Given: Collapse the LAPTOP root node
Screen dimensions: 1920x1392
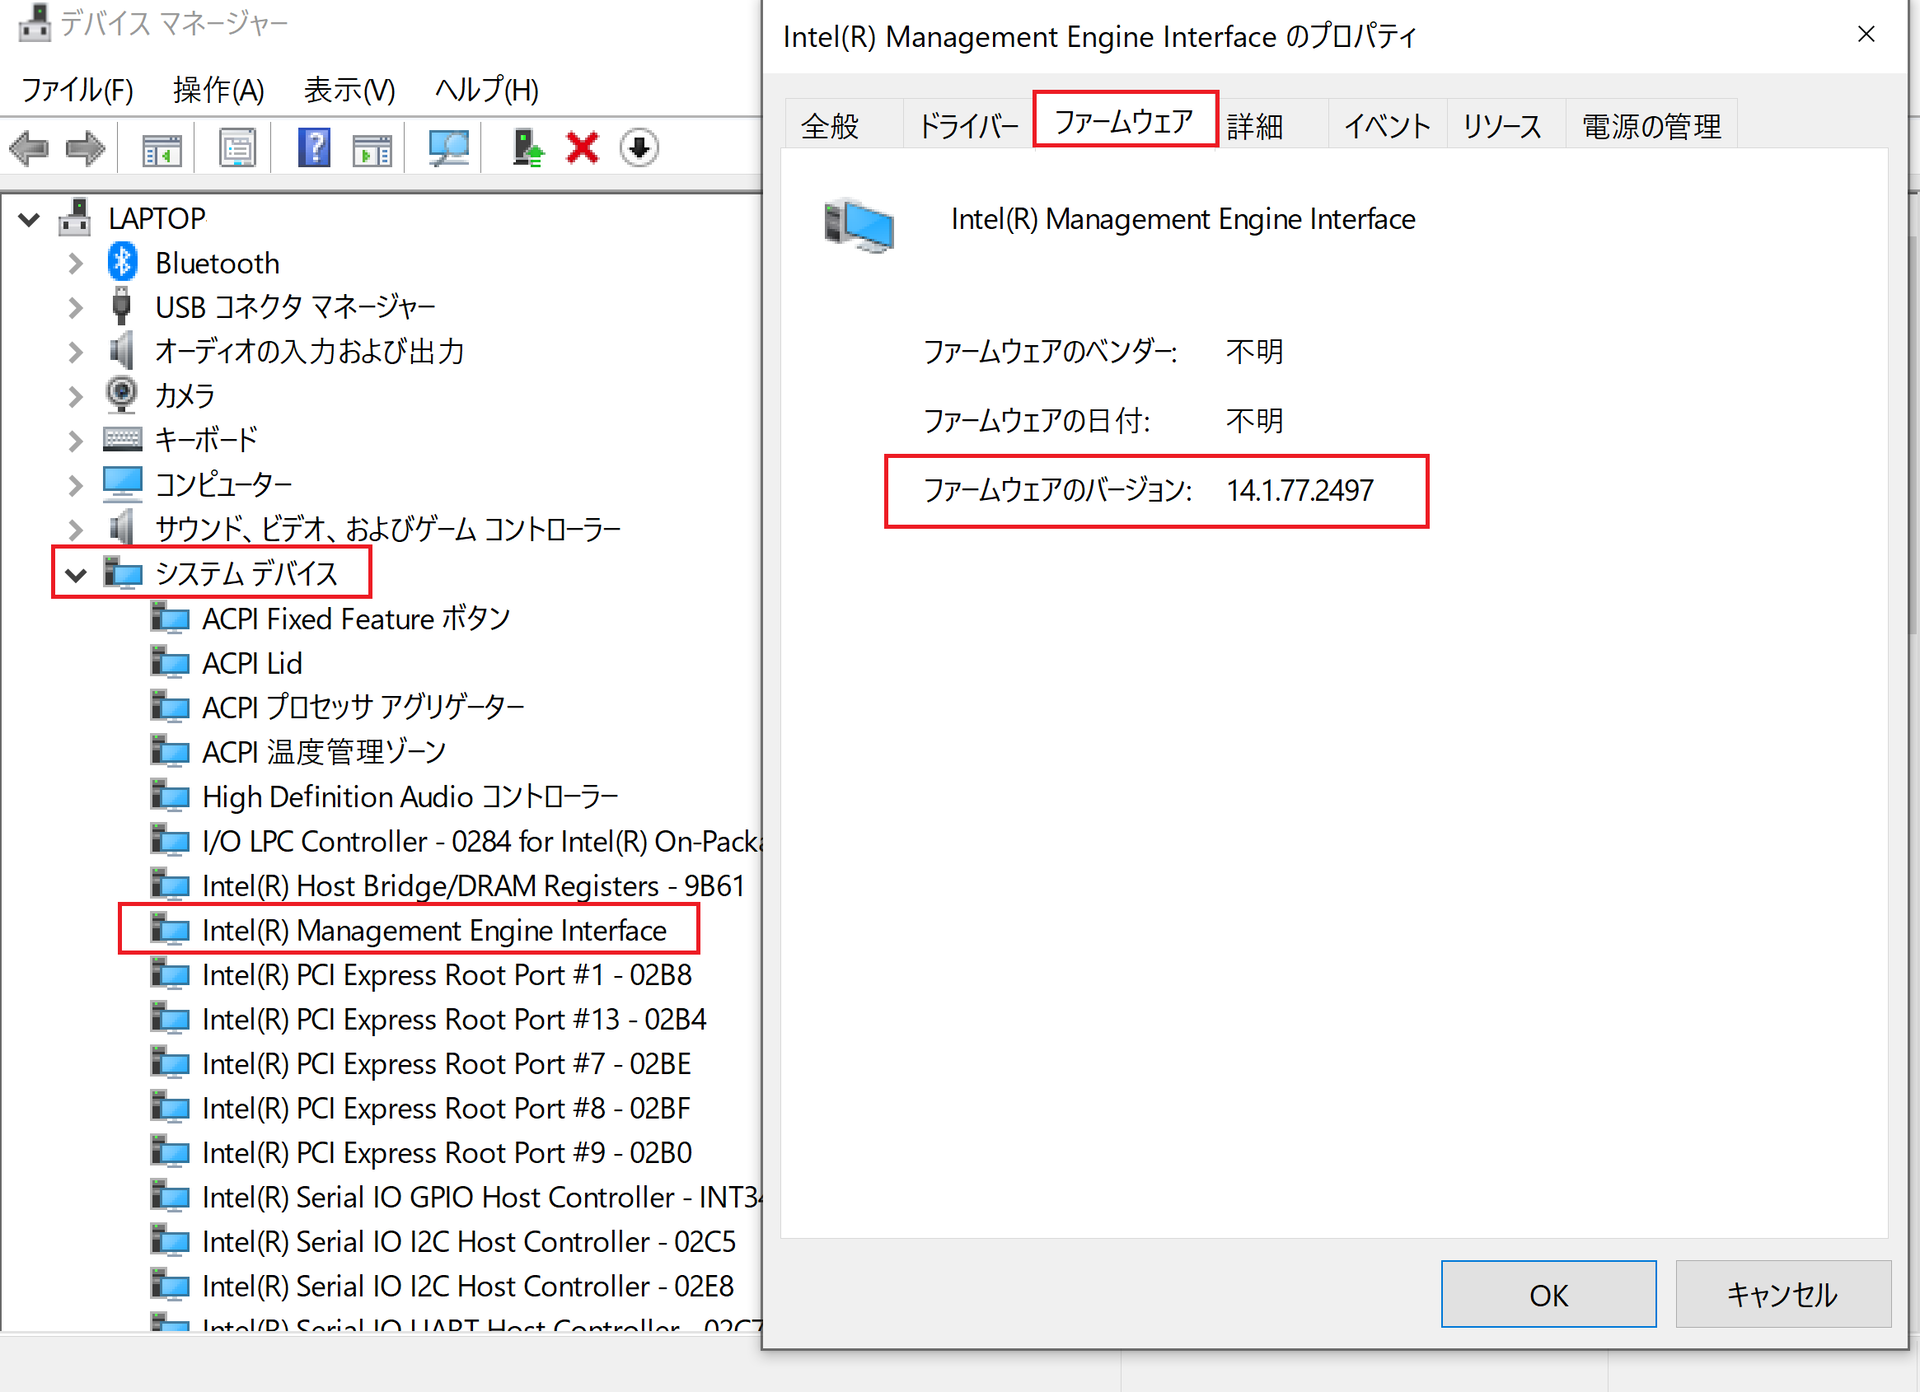Looking at the screenshot, I should pyautogui.click(x=29, y=218).
